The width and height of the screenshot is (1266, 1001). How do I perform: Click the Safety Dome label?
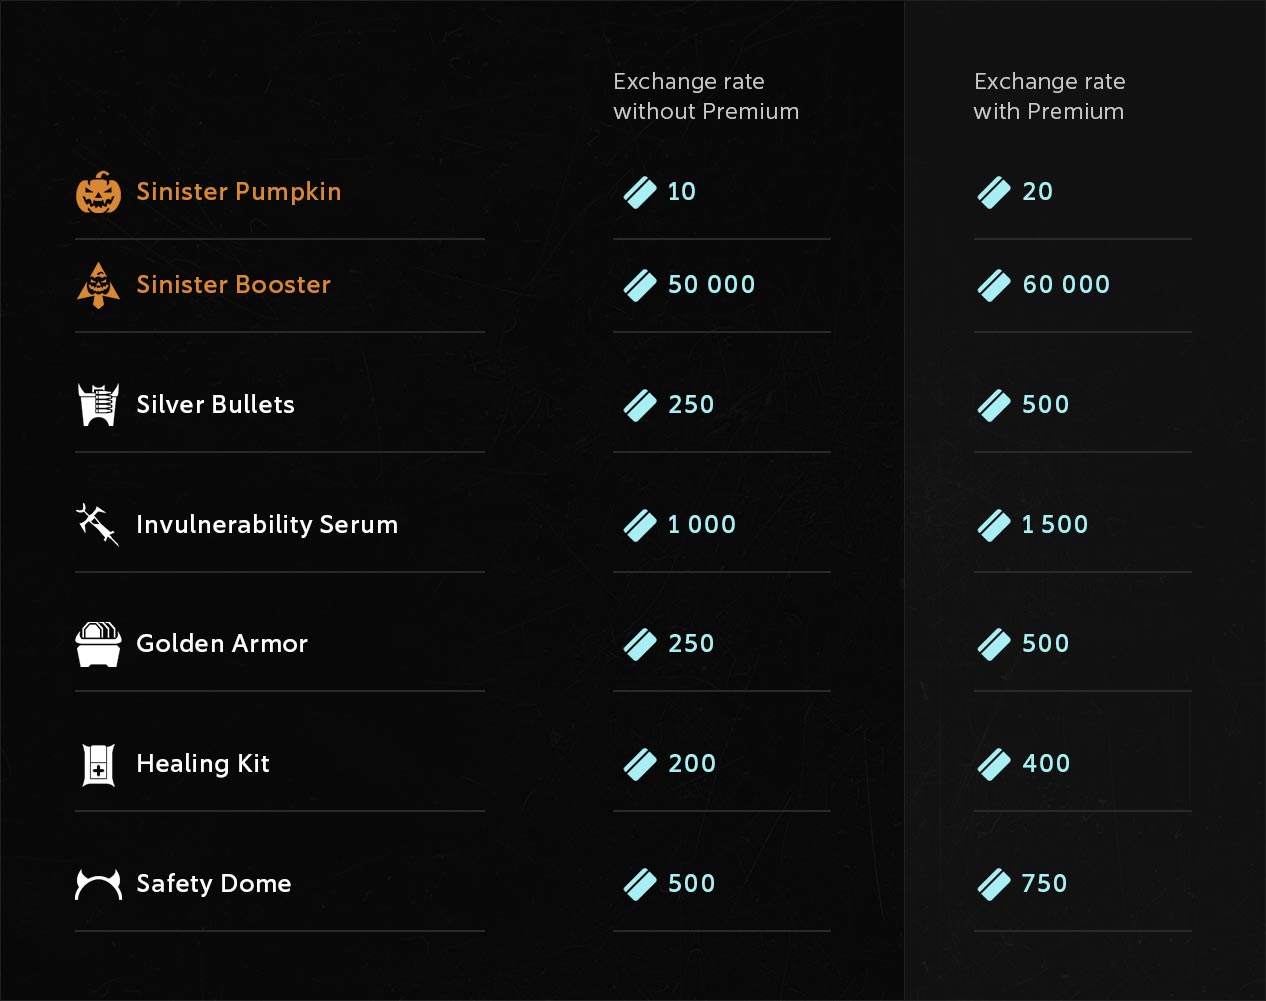tap(214, 884)
